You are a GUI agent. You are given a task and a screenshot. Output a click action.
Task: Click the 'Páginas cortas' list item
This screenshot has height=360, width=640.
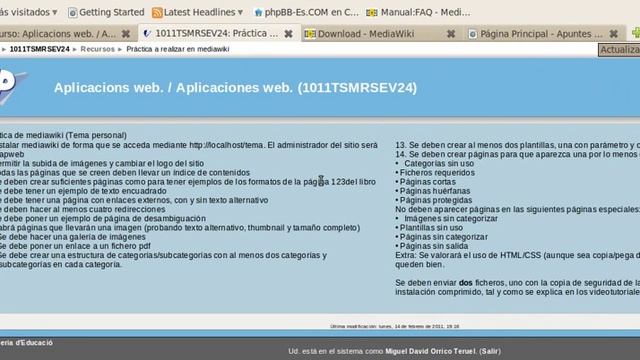pos(427,182)
